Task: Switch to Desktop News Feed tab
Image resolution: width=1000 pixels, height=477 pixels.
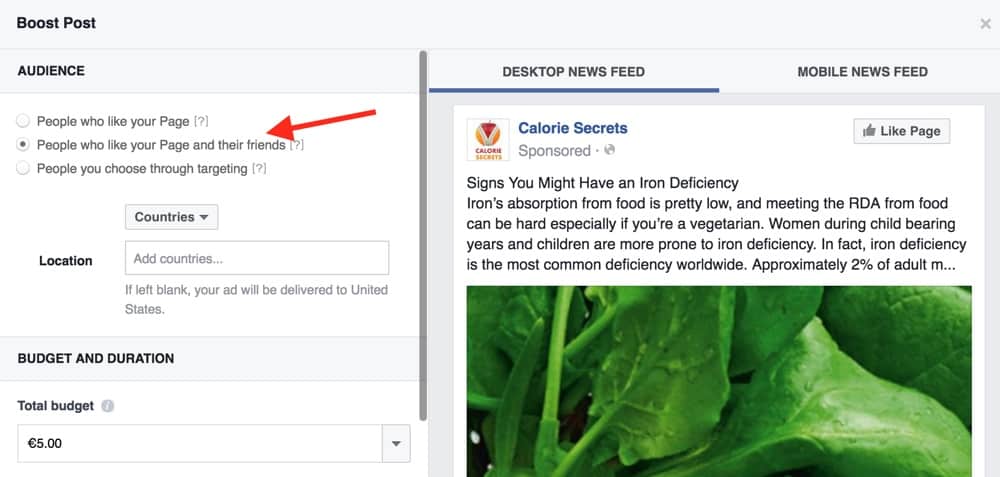Action: [573, 72]
